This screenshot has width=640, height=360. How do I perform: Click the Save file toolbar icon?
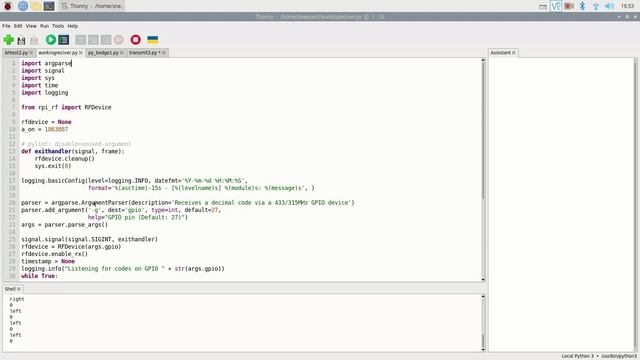(34, 40)
